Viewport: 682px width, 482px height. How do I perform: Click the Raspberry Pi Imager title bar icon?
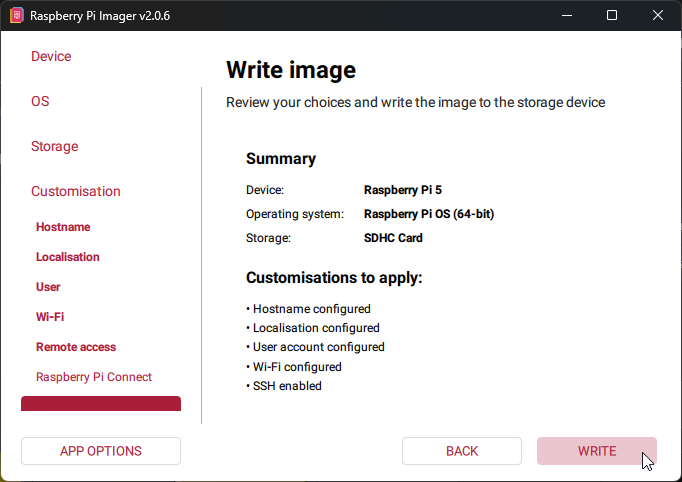[x=16, y=16]
